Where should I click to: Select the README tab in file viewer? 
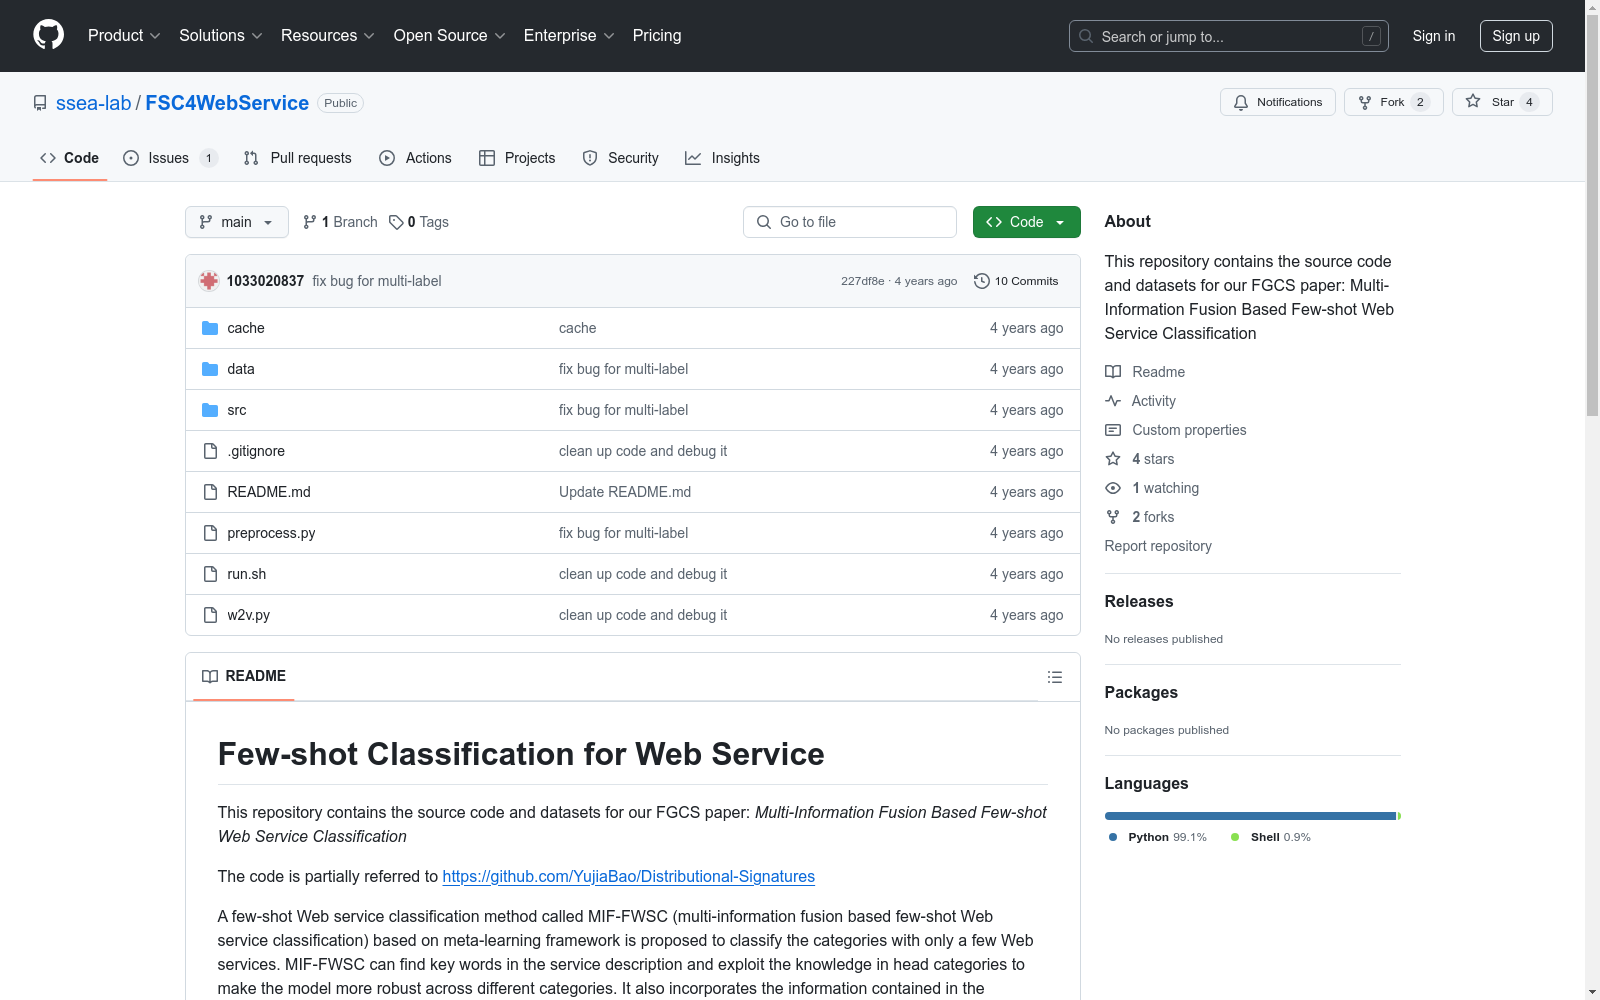click(x=244, y=676)
